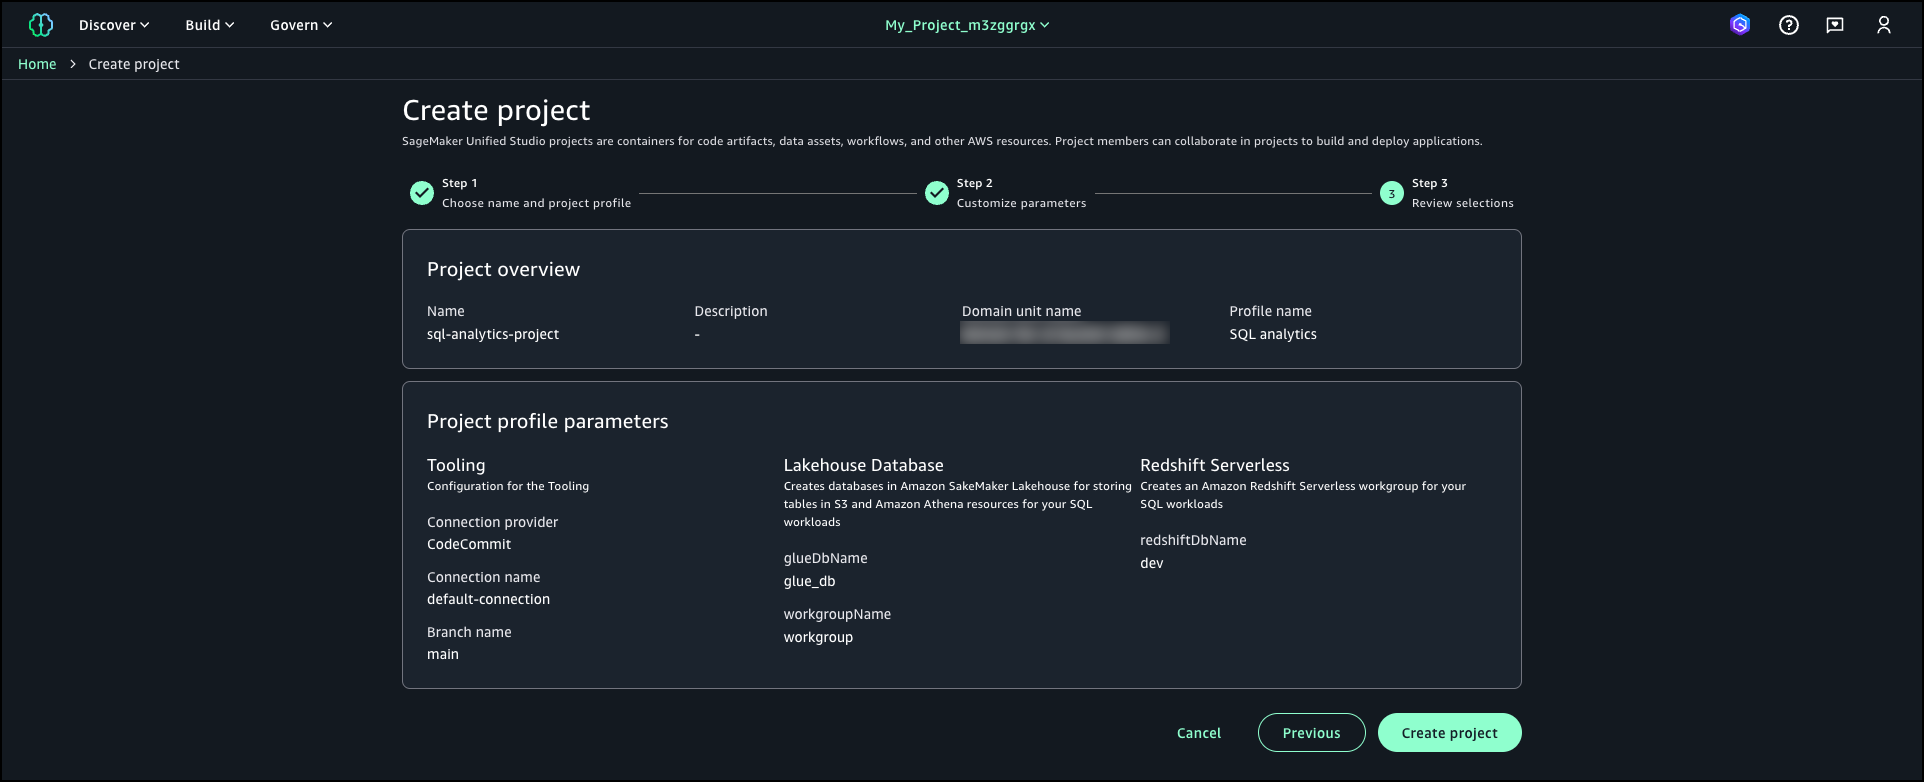Click the SageMaker Unified Studio logo
The image size is (1924, 782).
coord(41,25)
